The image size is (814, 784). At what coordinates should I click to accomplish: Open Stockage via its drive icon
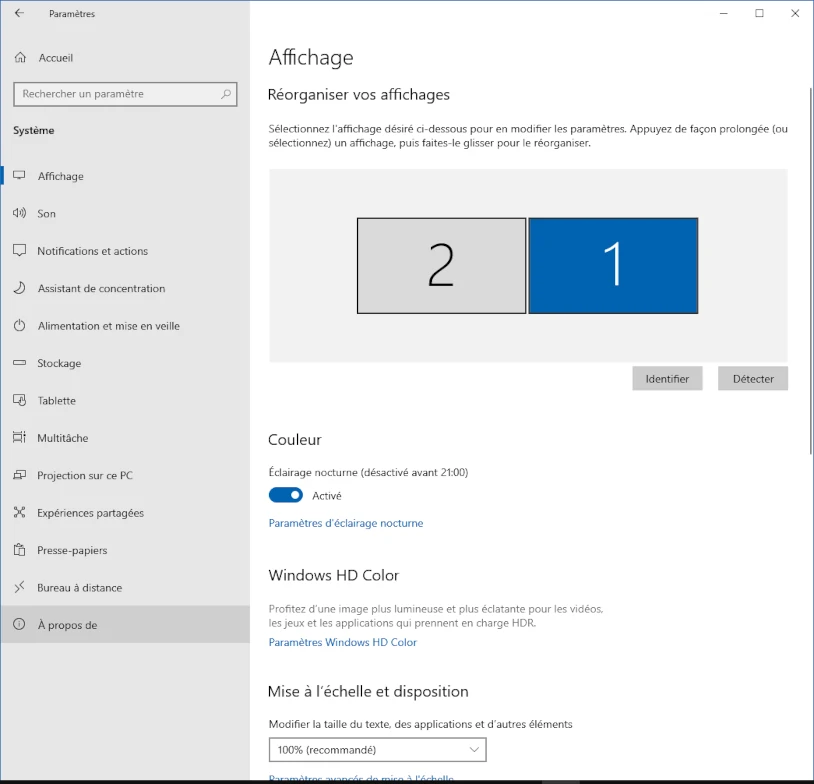(x=21, y=363)
